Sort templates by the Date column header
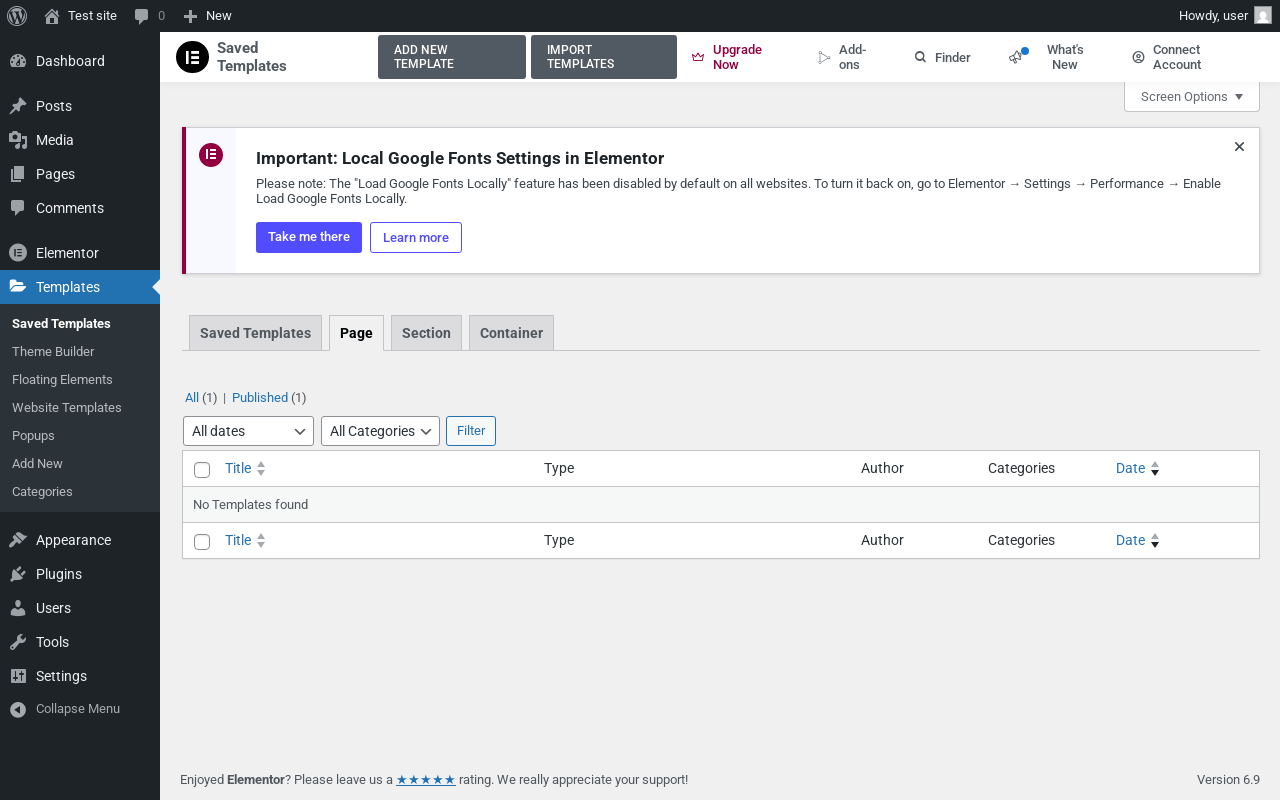 [x=1131, y=468]
